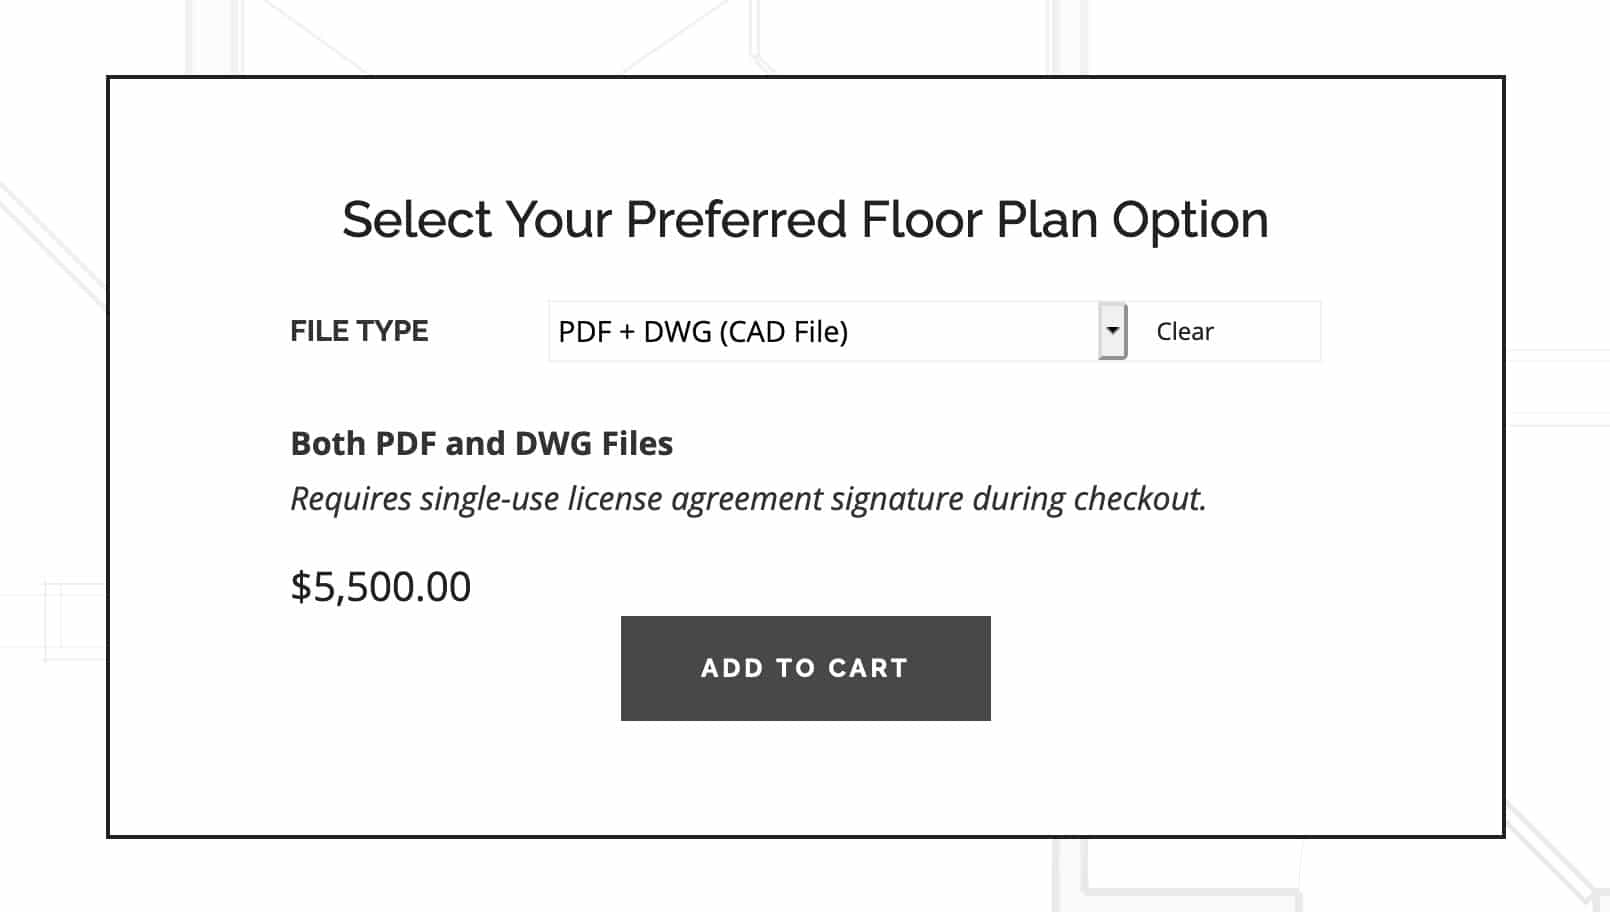1610x912 pixels.
Task: Click the word 'TYPE' in the field label
Action: click(394, 331)
